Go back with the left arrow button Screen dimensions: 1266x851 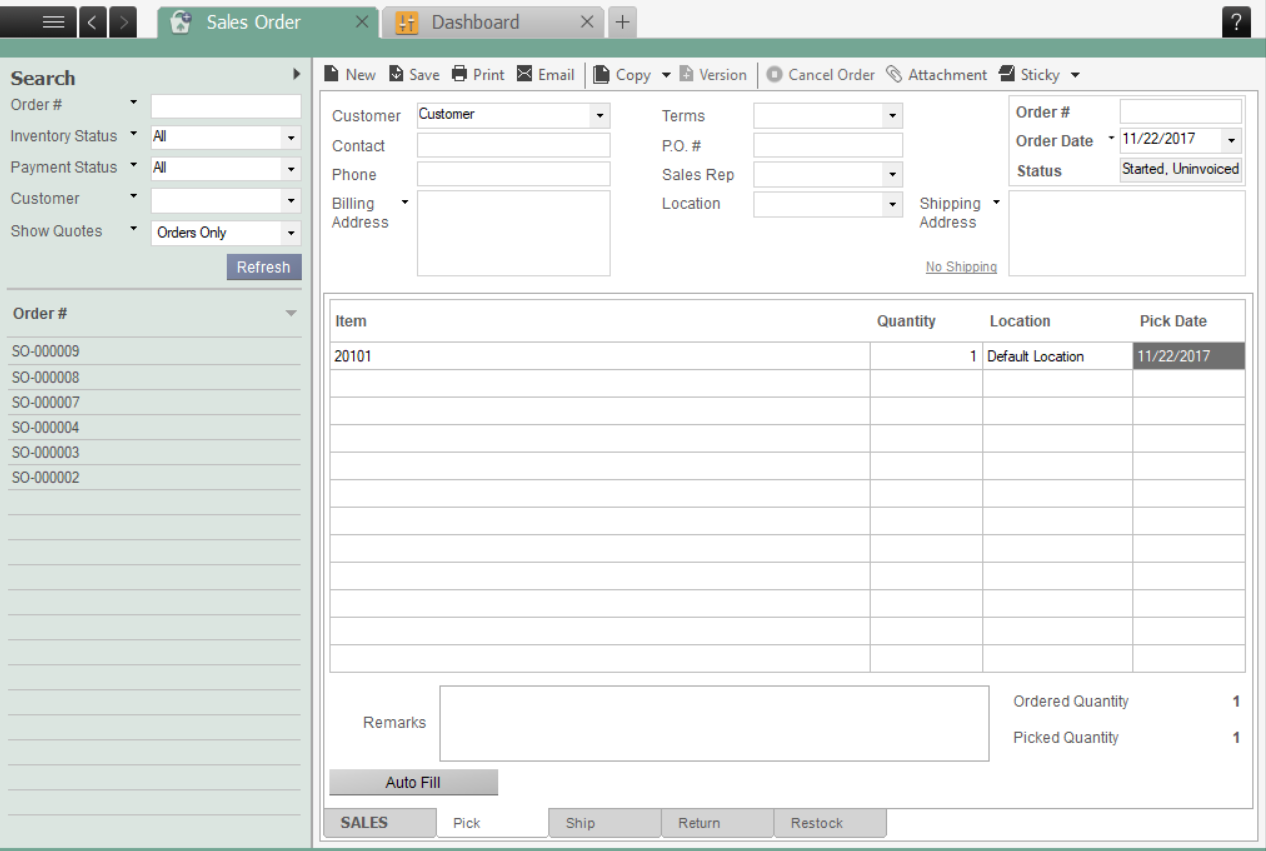point(92,22)
